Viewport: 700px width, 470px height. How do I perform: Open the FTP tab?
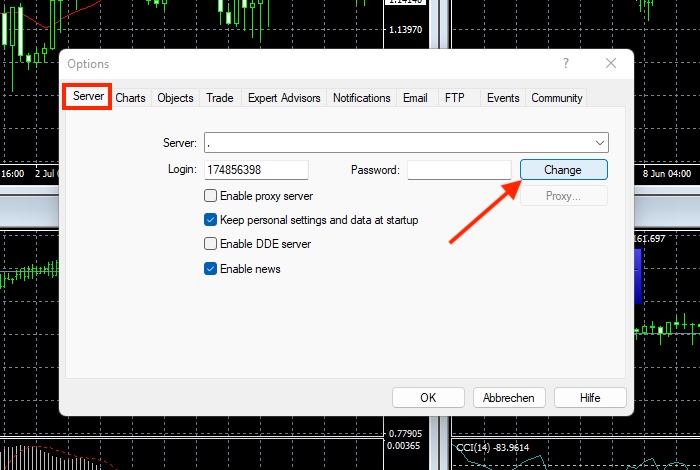tap(454, 98)
